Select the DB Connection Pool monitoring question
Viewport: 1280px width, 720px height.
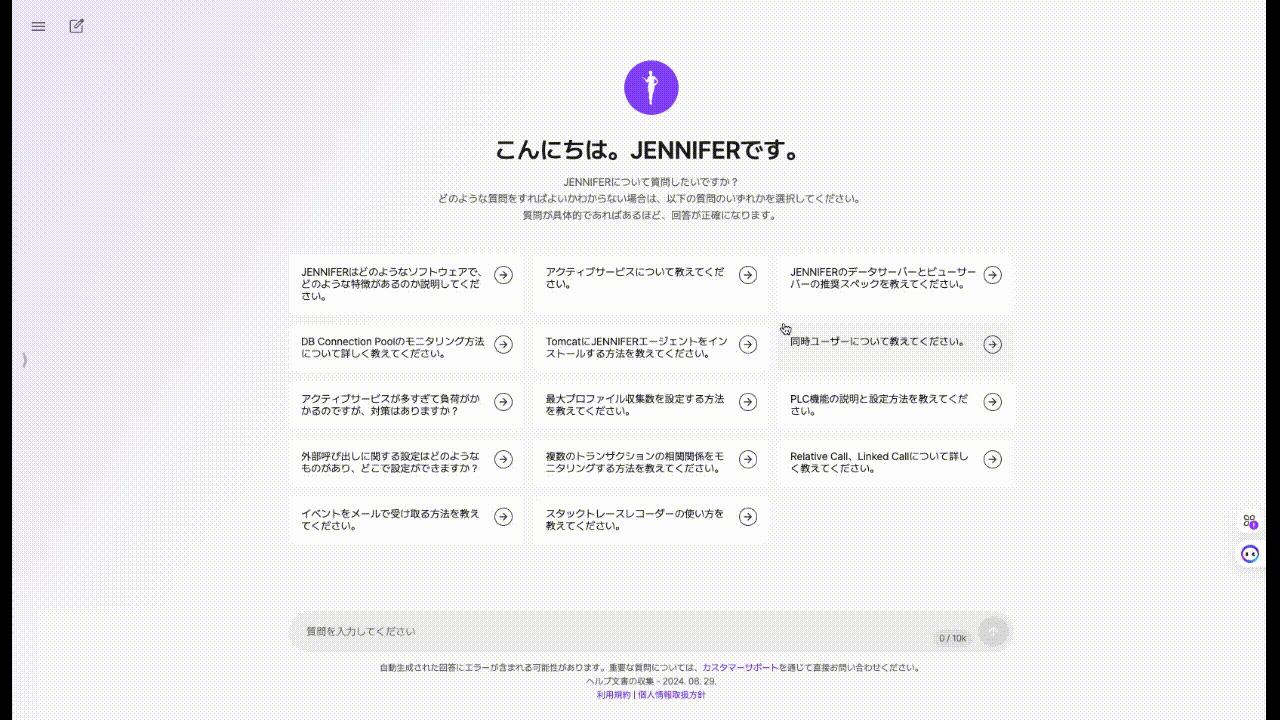click(x=392, y=347)
